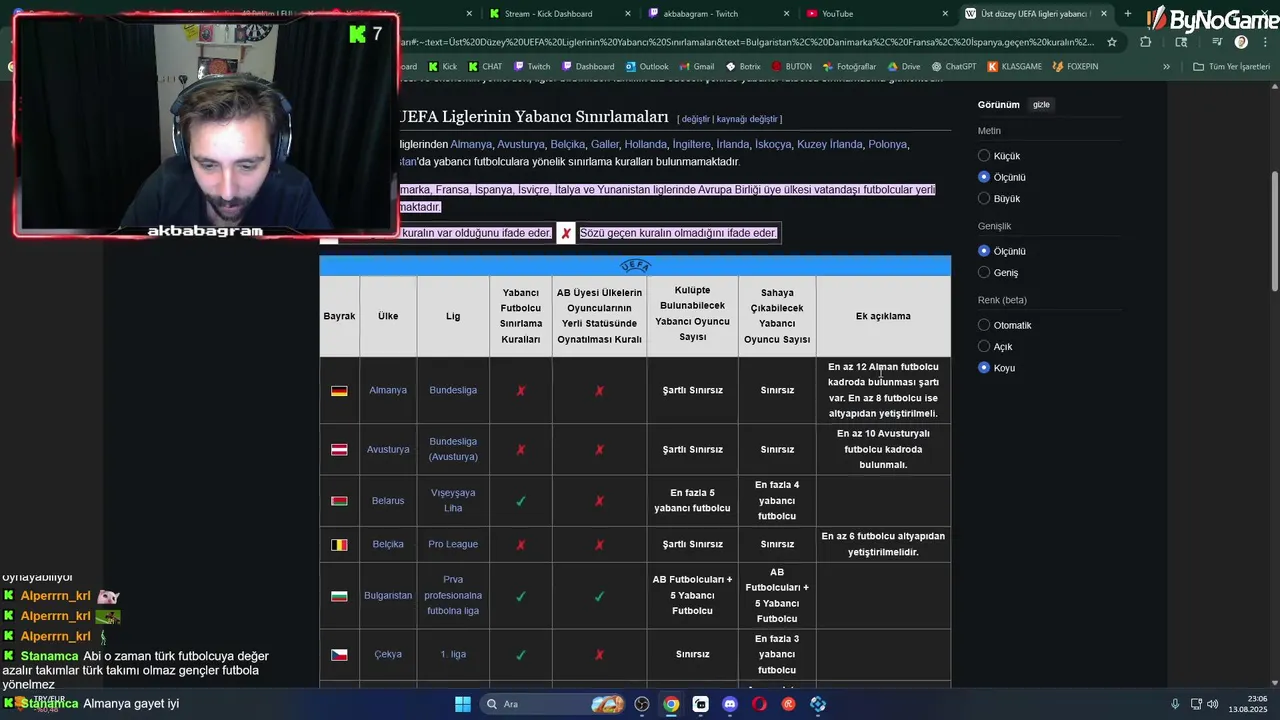Screen dimensions: 1280x720
Task: Open the Windows Start menu
Action: click(463, 704)
